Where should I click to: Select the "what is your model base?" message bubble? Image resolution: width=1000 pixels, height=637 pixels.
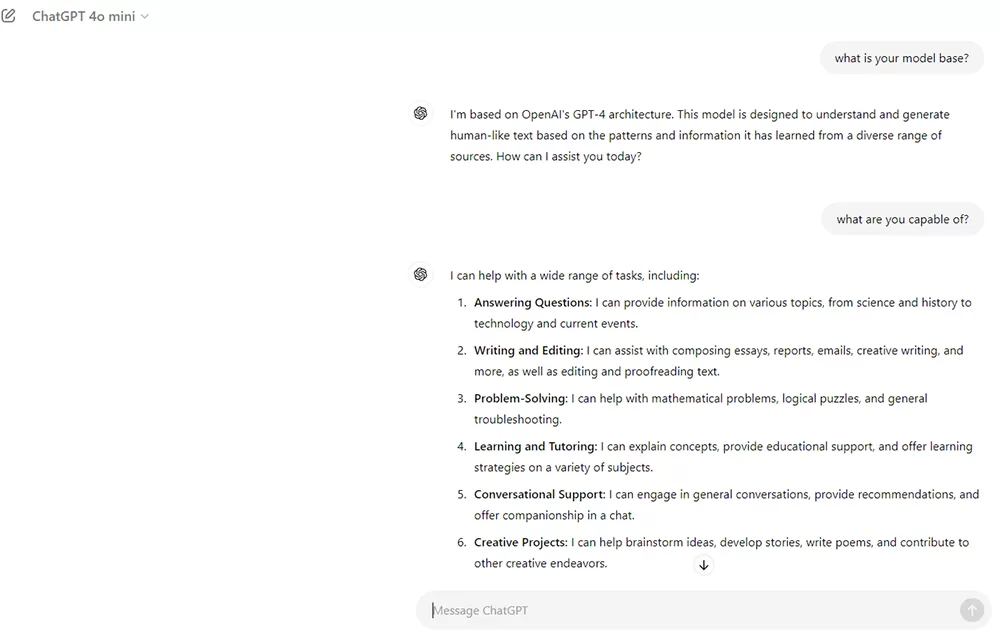901,58
